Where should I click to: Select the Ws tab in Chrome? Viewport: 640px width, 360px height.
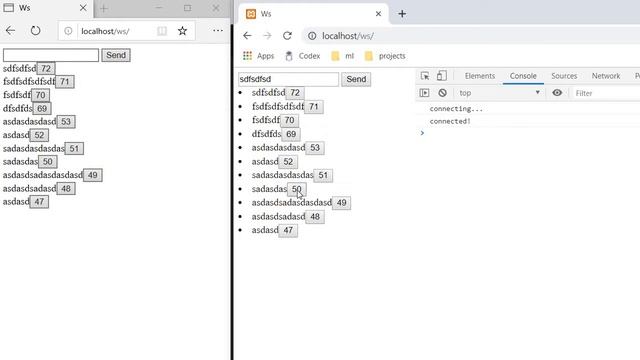pos(313,14)
